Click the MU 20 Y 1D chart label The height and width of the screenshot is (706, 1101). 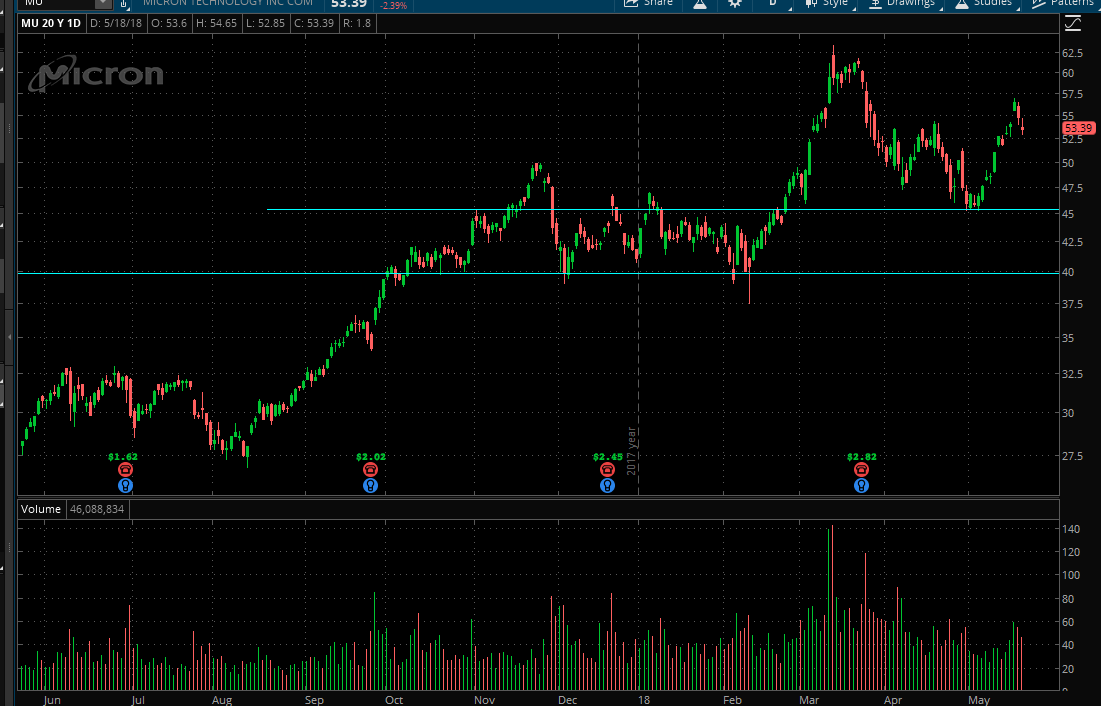(51, 23)
